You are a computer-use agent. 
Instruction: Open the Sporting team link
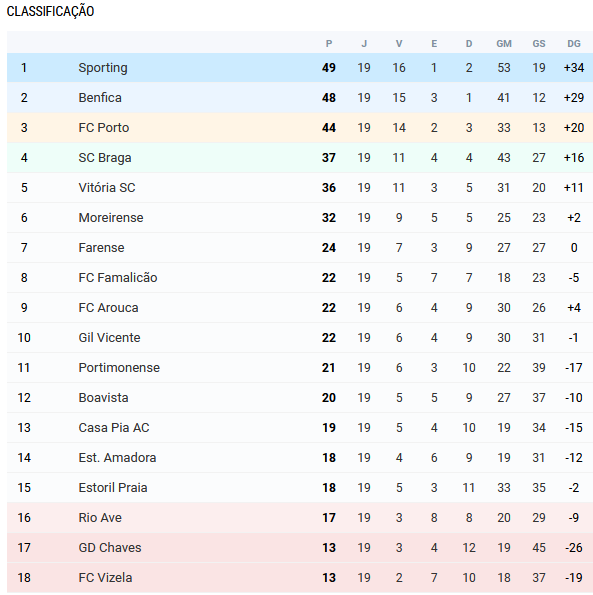pos(103,68)
